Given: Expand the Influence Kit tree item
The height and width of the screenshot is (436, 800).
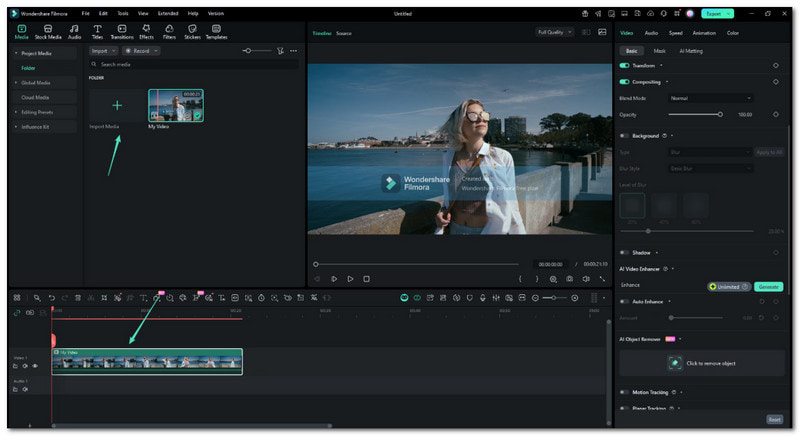Looking at the screenshot, I should tap(16, 127).
